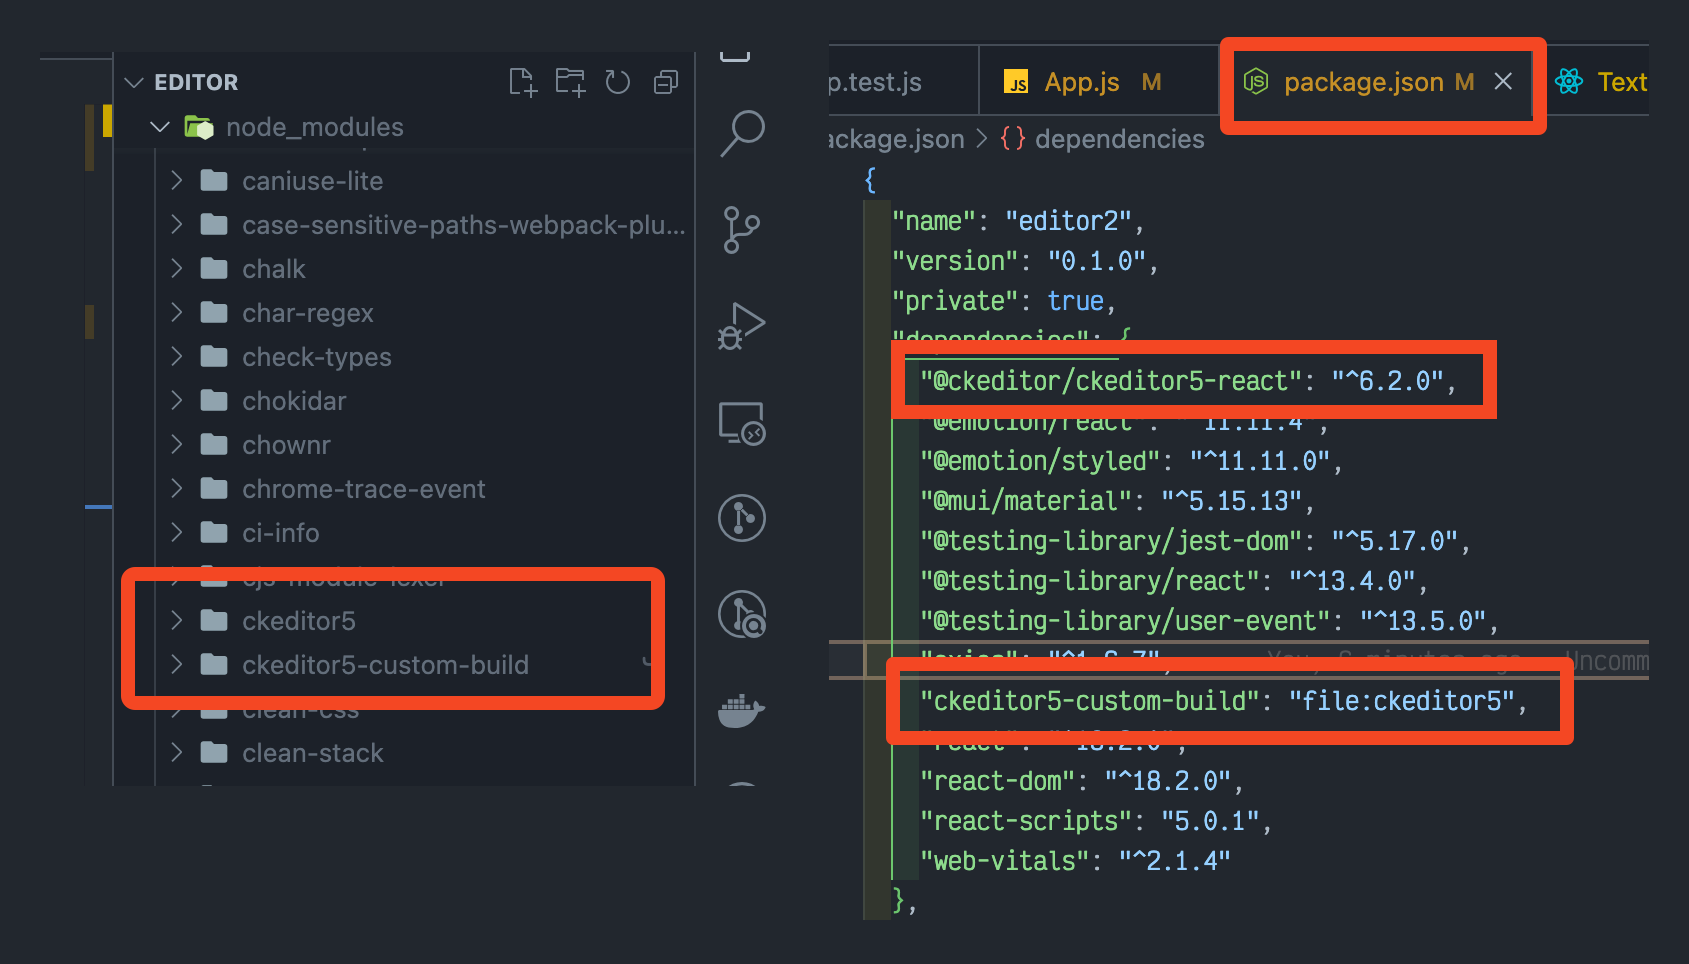The height and width of the screenshot is (964, 1689).
Task: Expand the check-types folder
Action: (x=176, y=356)
